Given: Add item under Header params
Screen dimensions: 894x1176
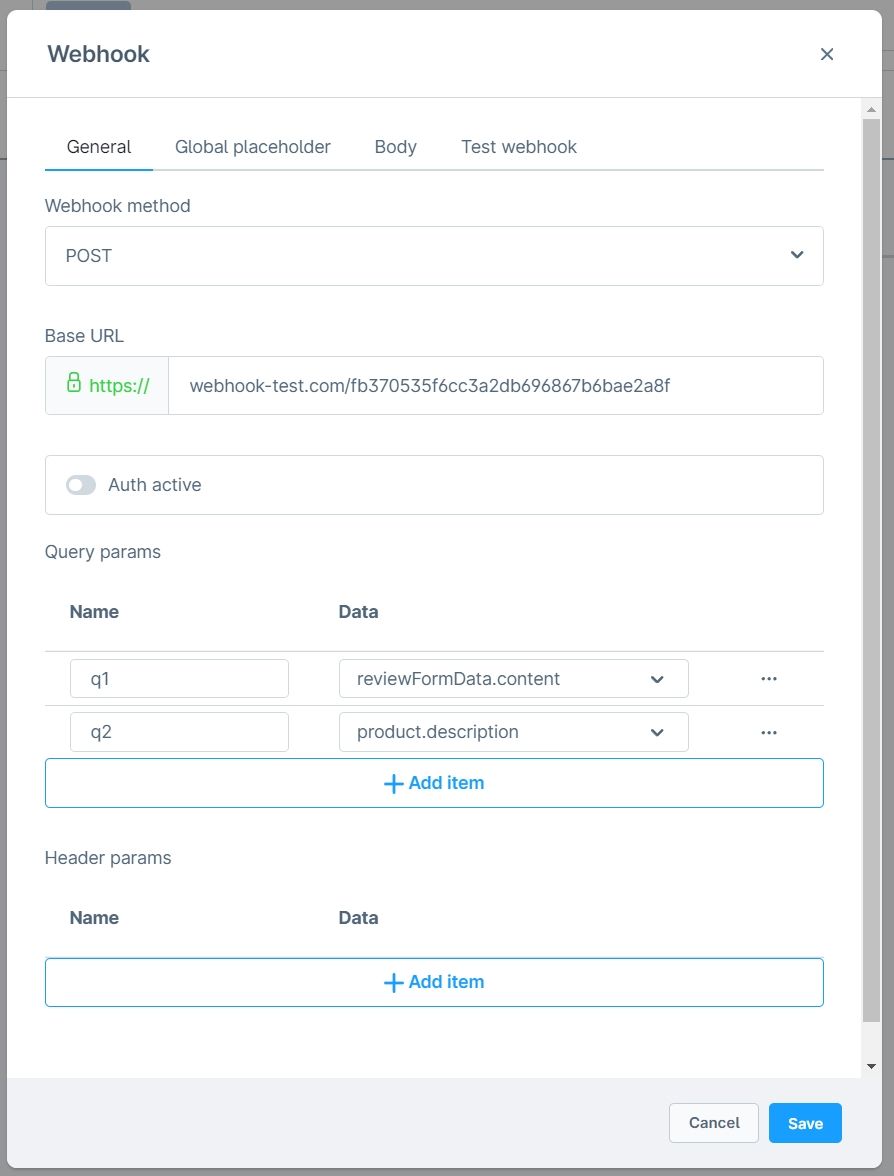Looking at the screenshot, I should point(434,982).
